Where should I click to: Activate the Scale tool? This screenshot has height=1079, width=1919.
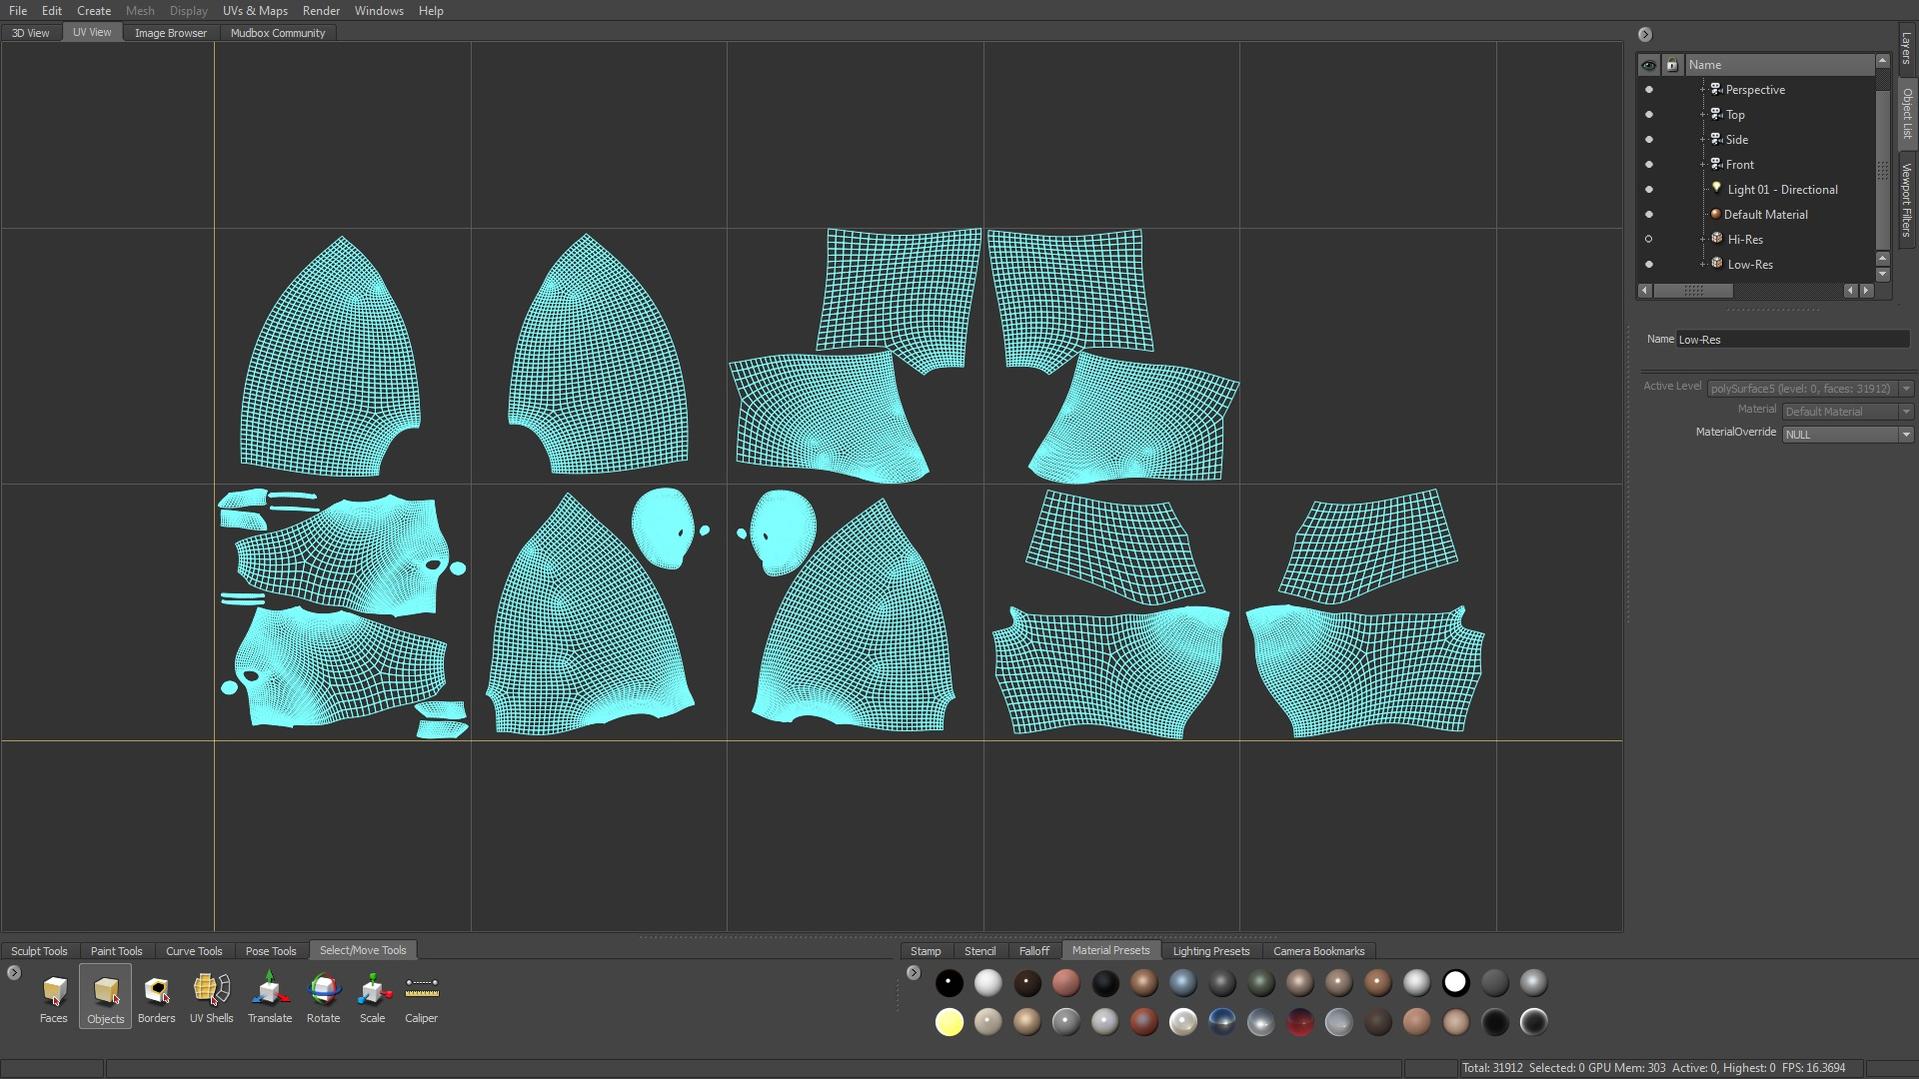(x=372, y=997)
